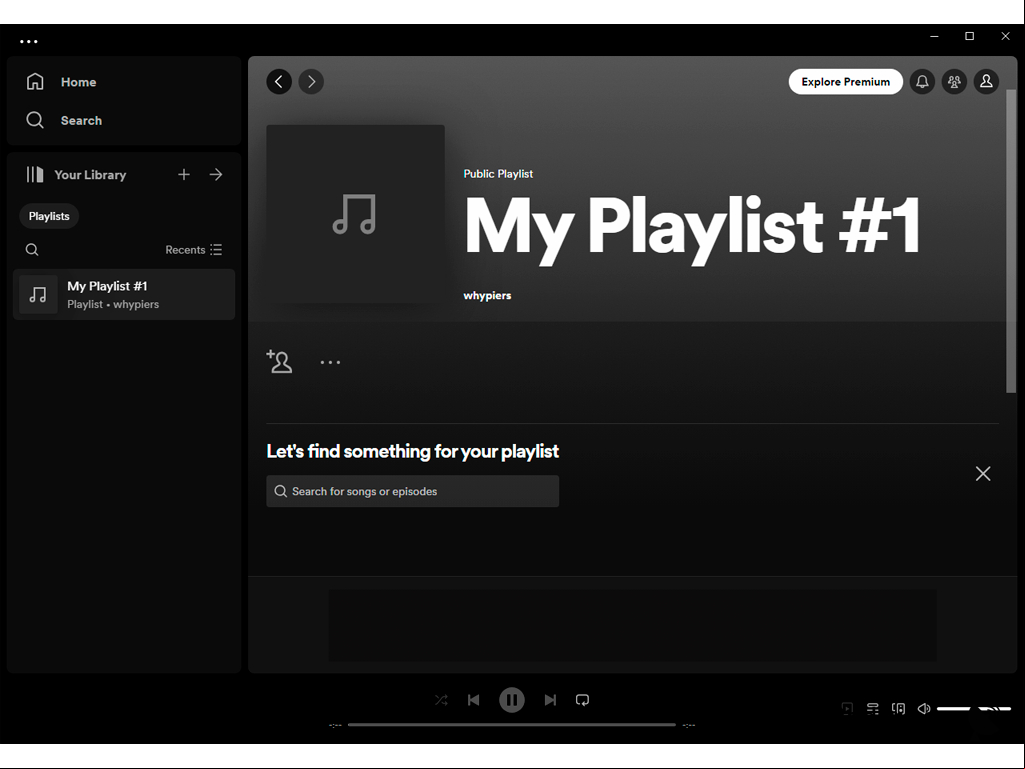The height and width of the screenshot is (769, 1025).
Task: Choose a playlist cover photo
Action: tap(356, 214)
